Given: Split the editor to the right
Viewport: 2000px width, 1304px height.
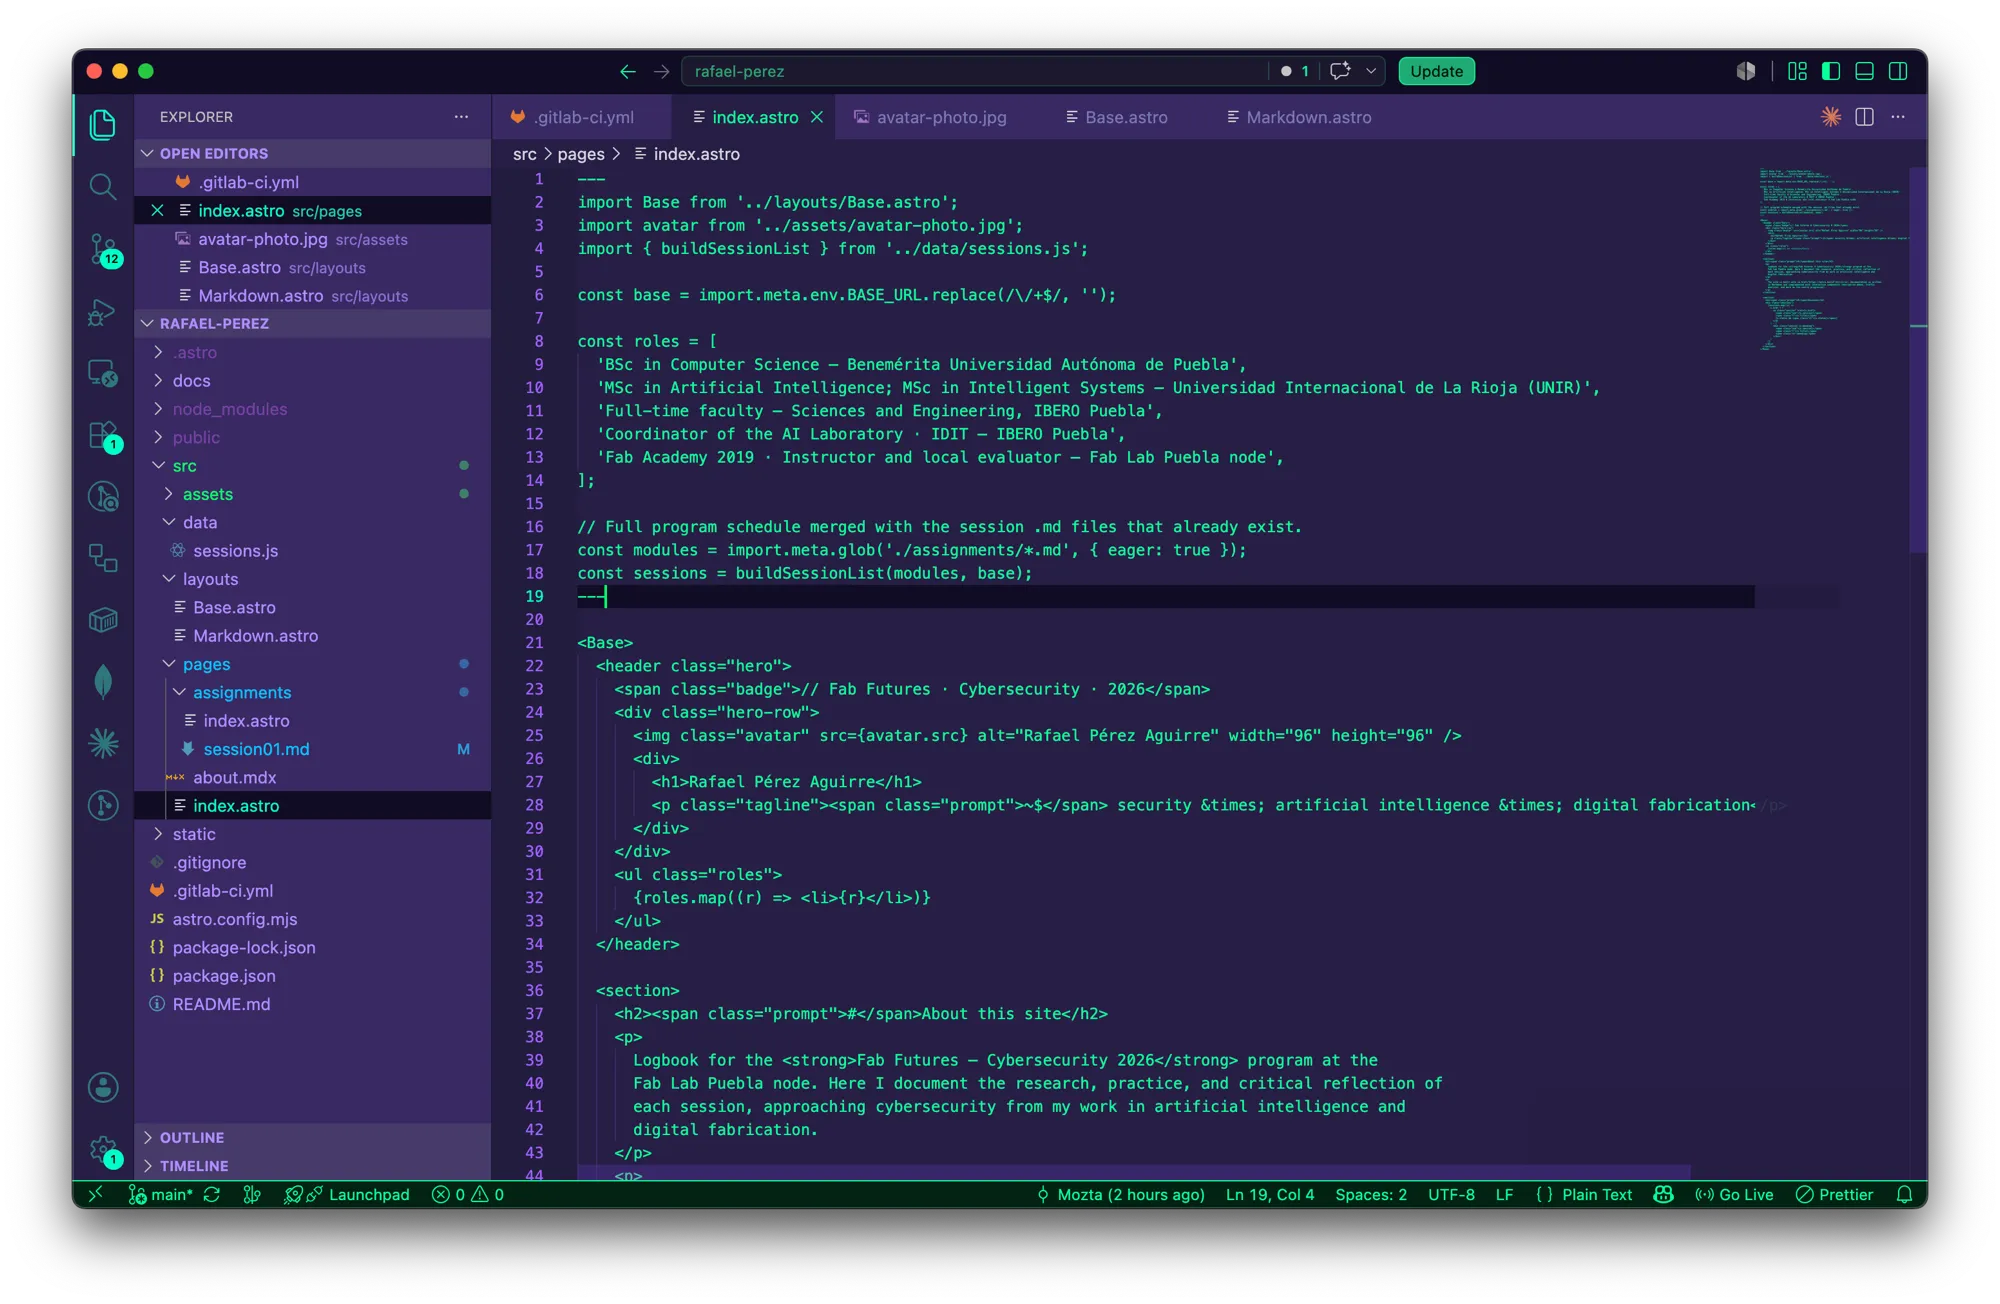Looking at the screenshot, I should pos(1864,117).
